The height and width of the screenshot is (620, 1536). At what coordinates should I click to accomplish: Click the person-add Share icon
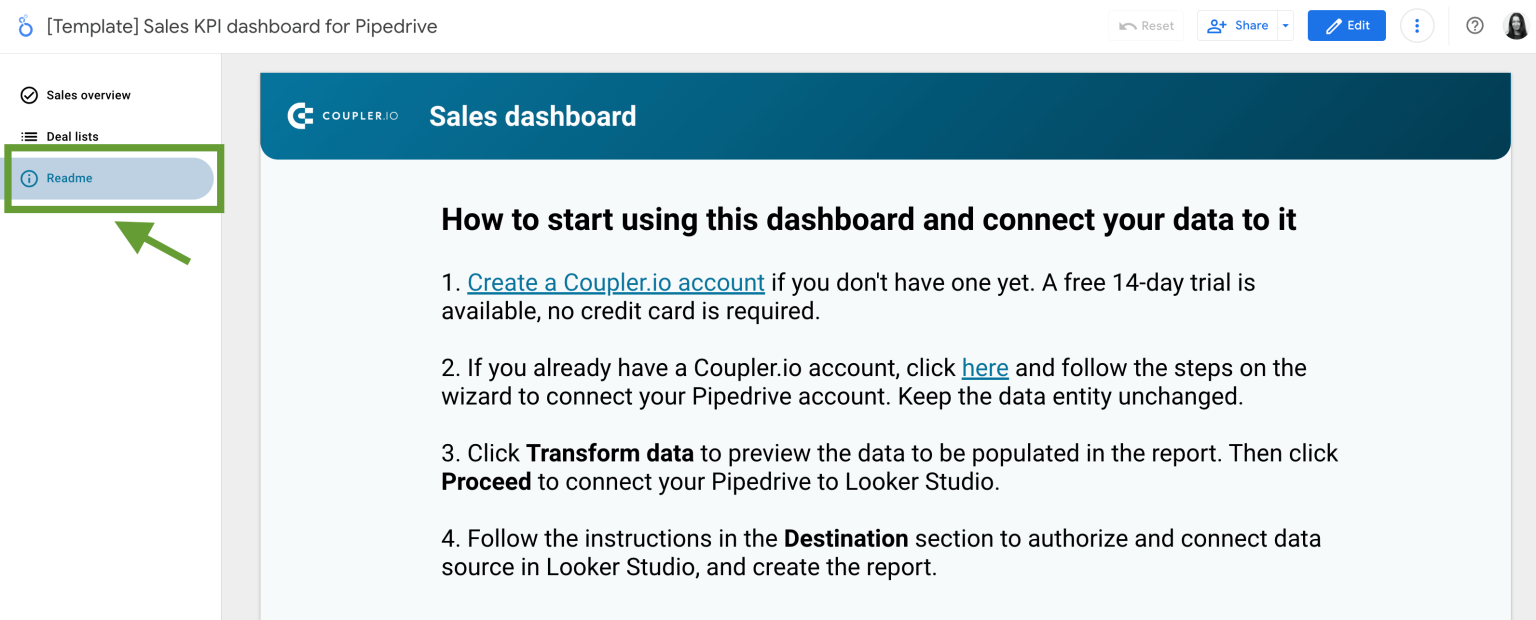[x=1218, y=25]
